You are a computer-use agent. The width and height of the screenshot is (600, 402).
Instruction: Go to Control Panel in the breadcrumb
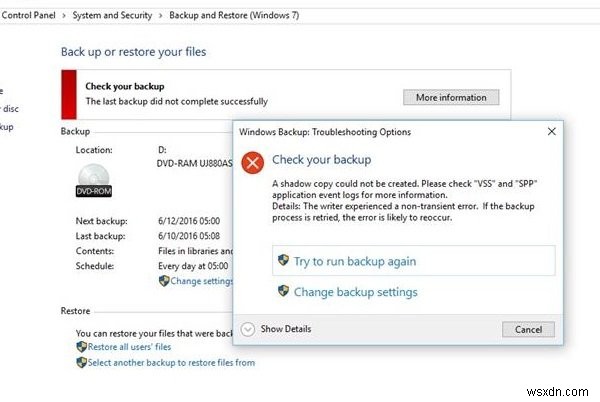pyautogui.click(x=27, y=16)
